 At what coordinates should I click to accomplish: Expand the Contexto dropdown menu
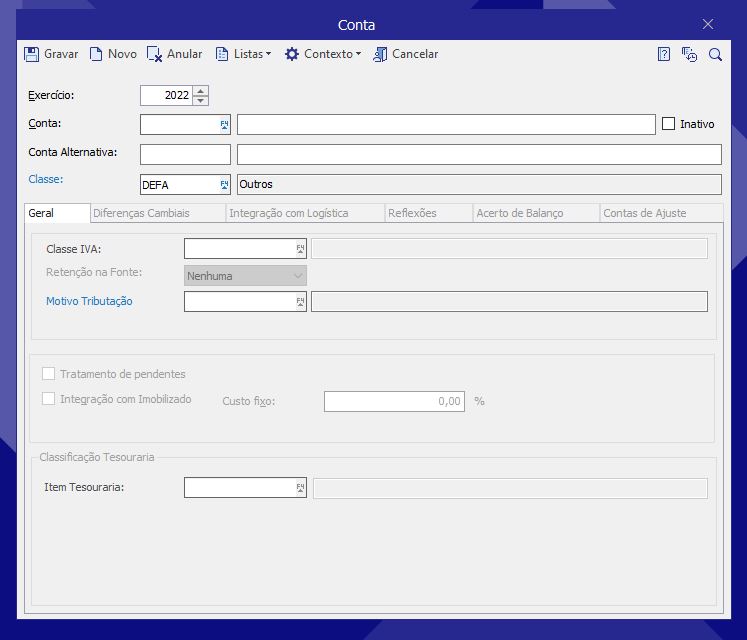tap(323, 54)
